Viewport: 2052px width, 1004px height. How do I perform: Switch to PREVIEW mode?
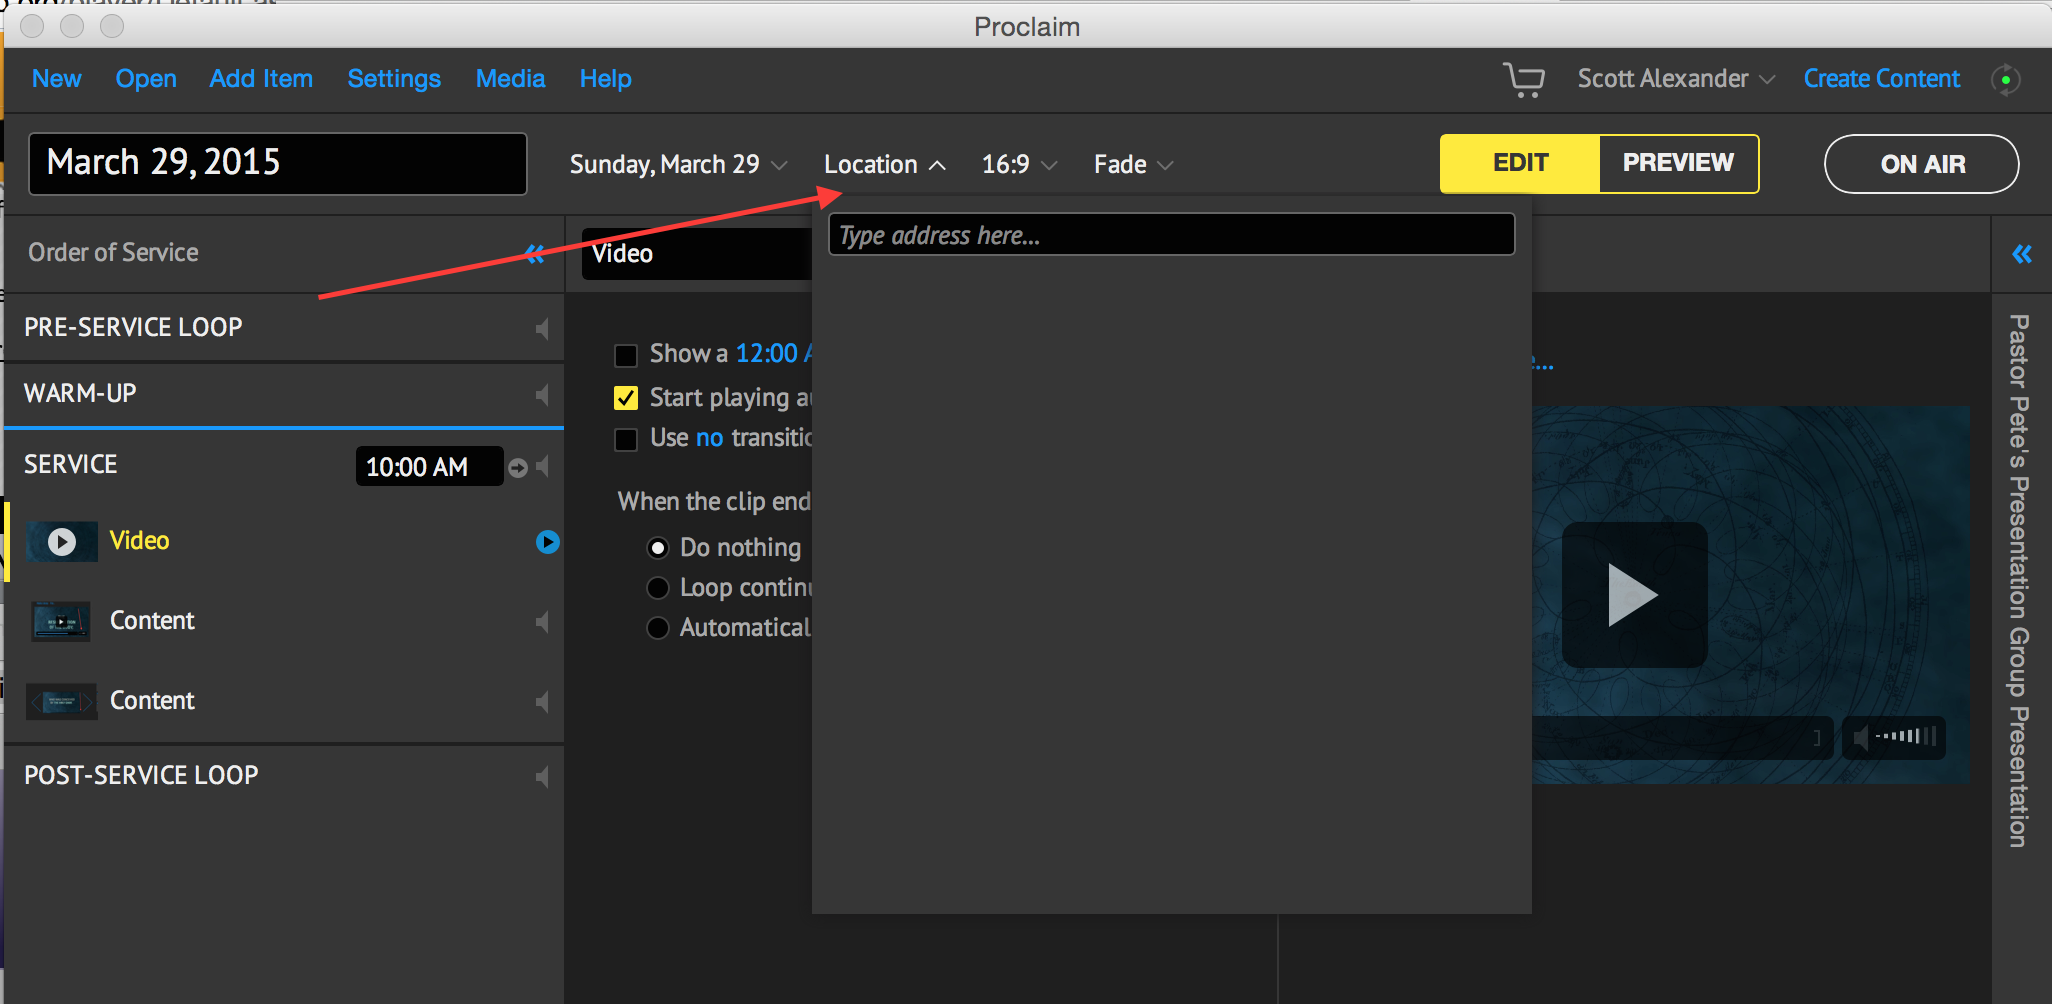pyautogui.click(x=1678, y=164)
